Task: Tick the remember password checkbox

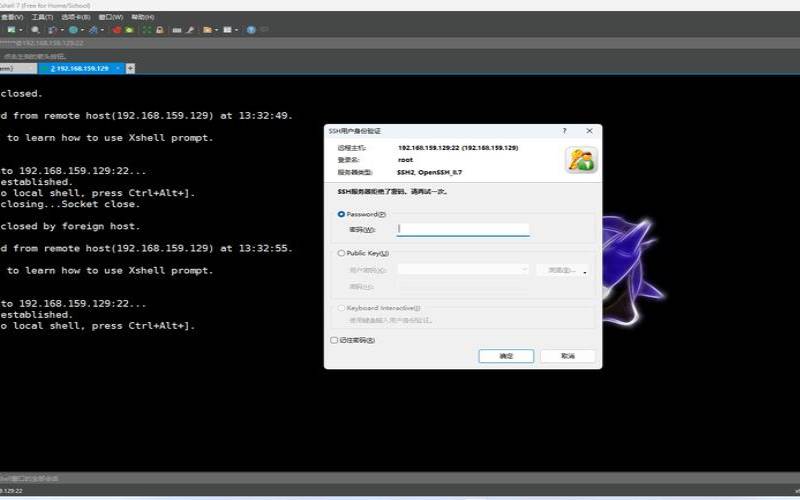Action: (334, 340)
